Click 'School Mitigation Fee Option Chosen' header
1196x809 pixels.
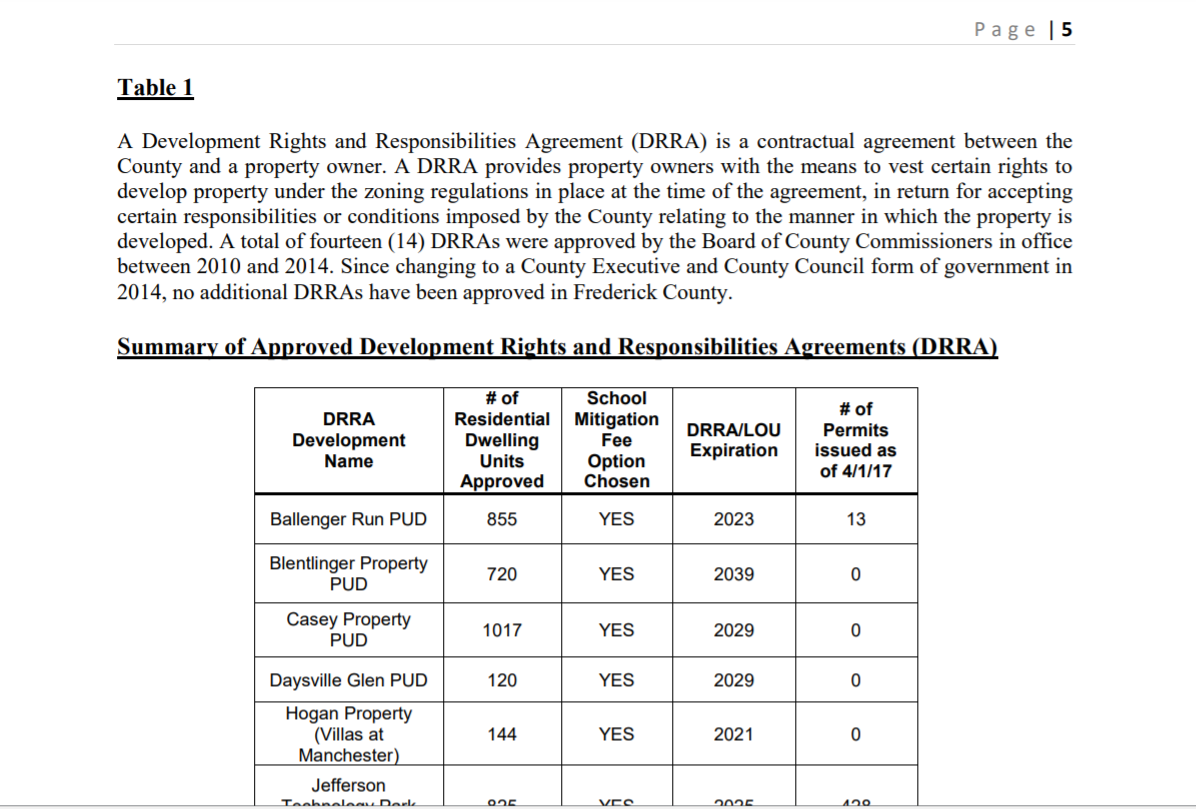pyautogui.click(x=616, y=440)
